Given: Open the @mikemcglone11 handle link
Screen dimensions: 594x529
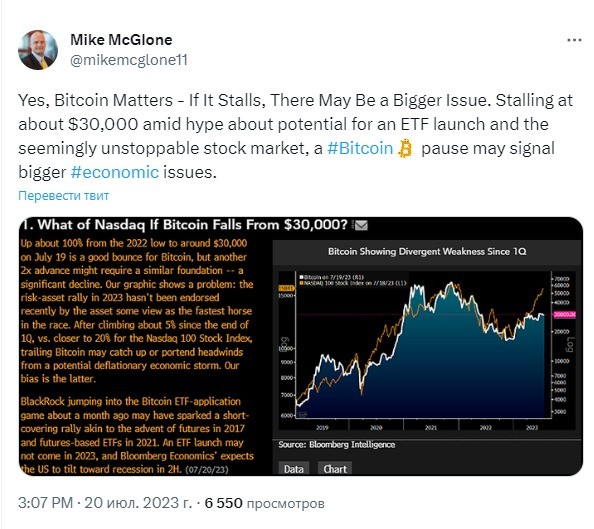Looking at the screenshot, I should click(x=129, y=60).
